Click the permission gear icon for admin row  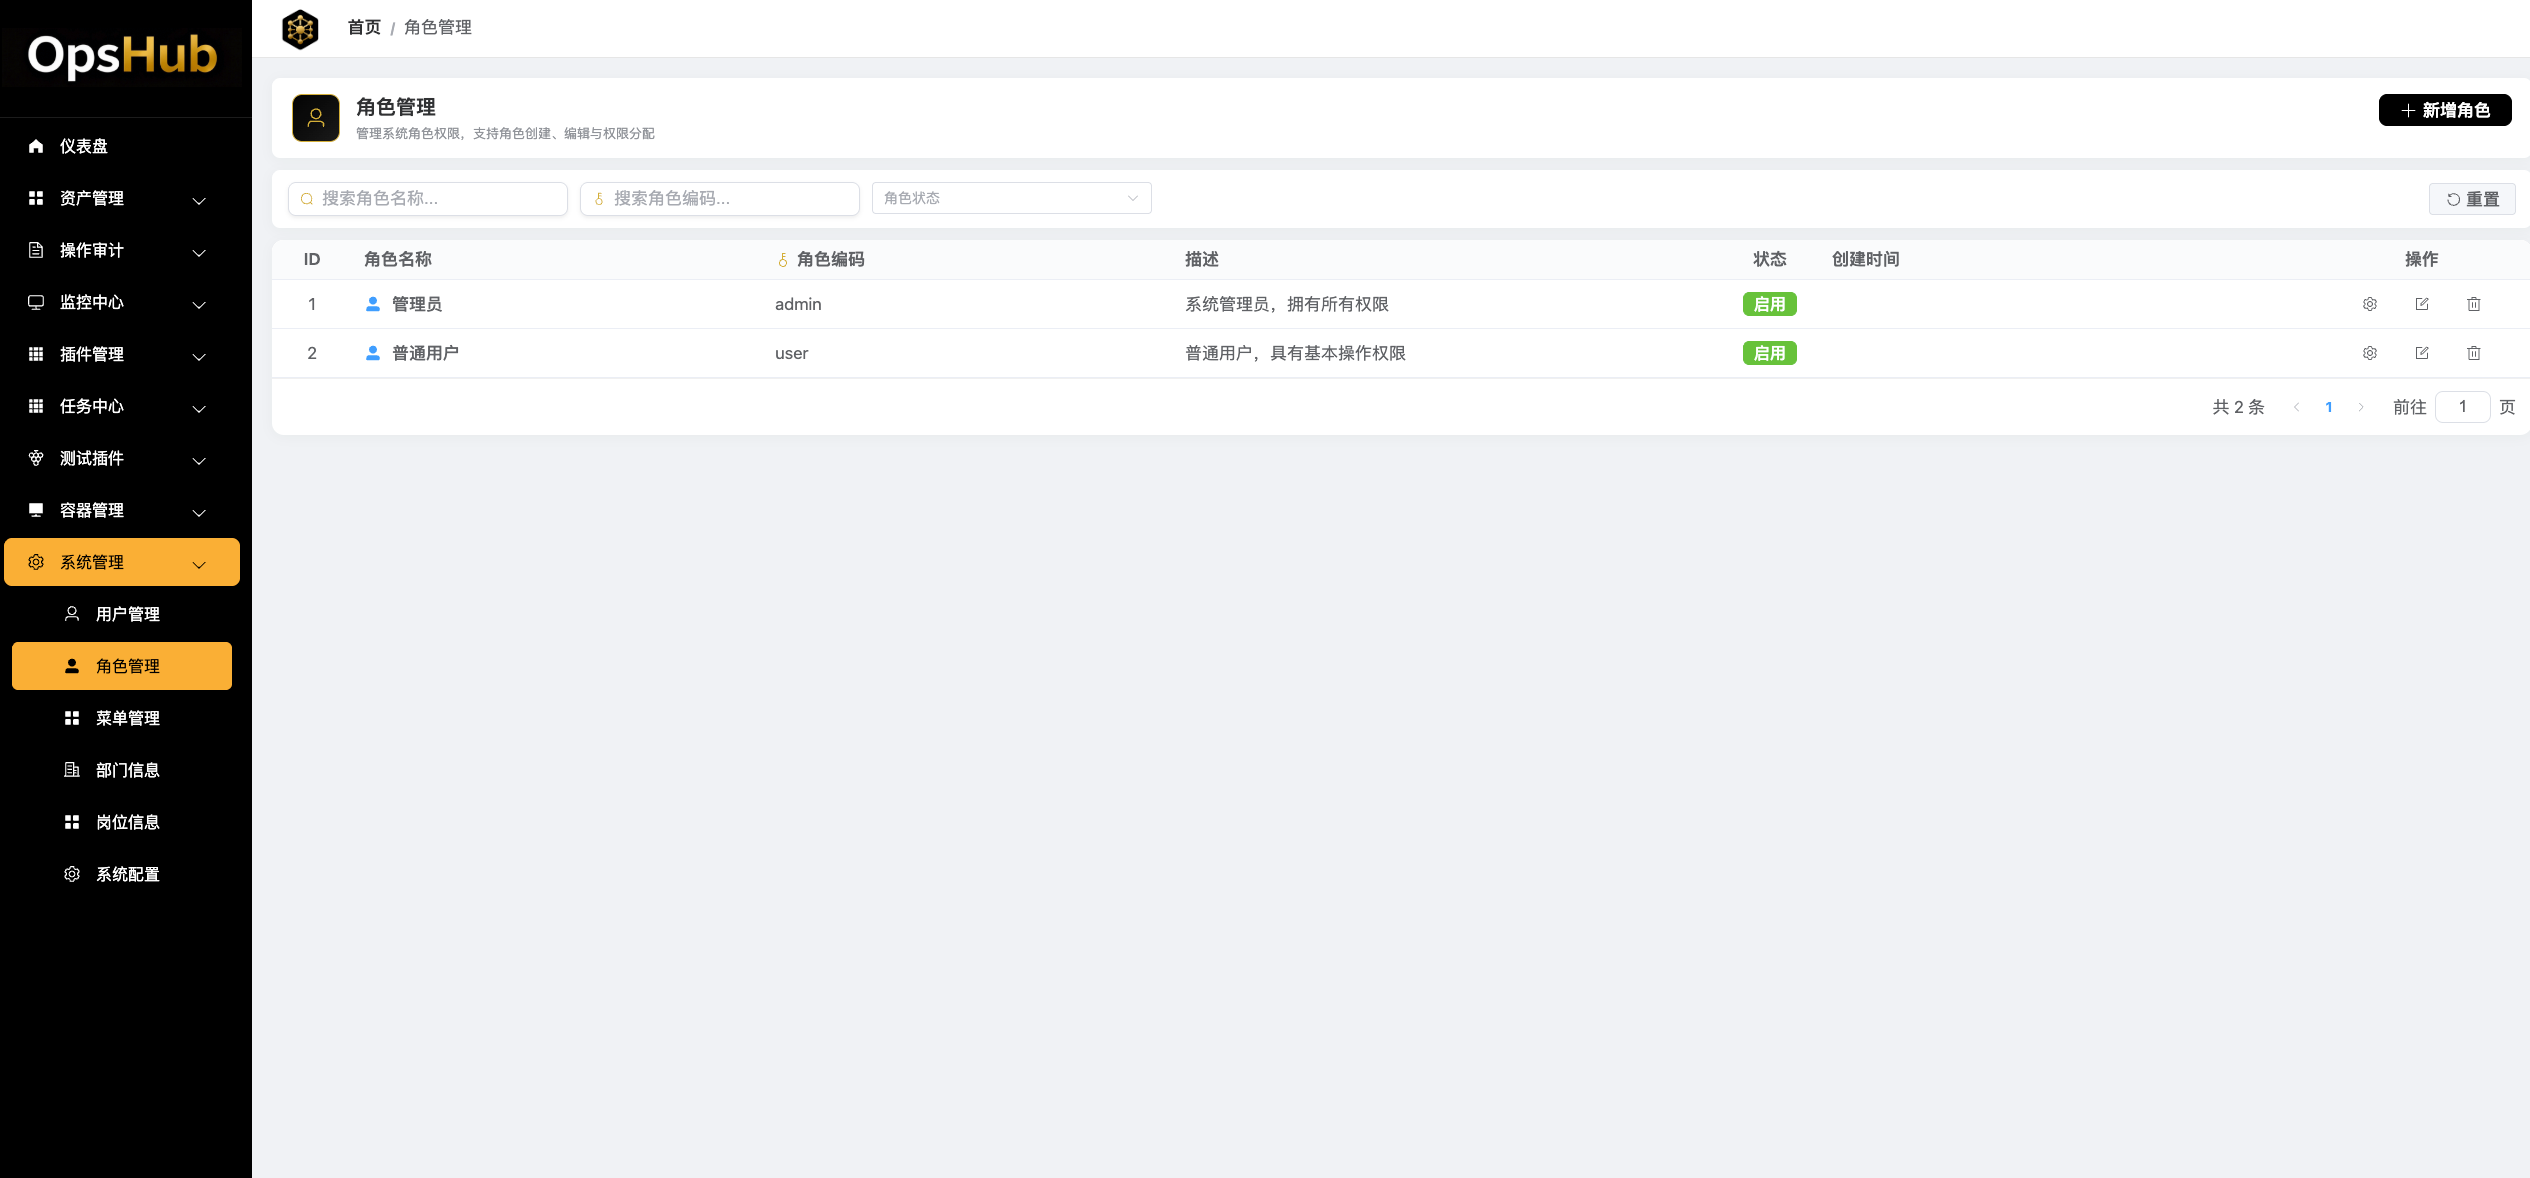point(2369,304)
